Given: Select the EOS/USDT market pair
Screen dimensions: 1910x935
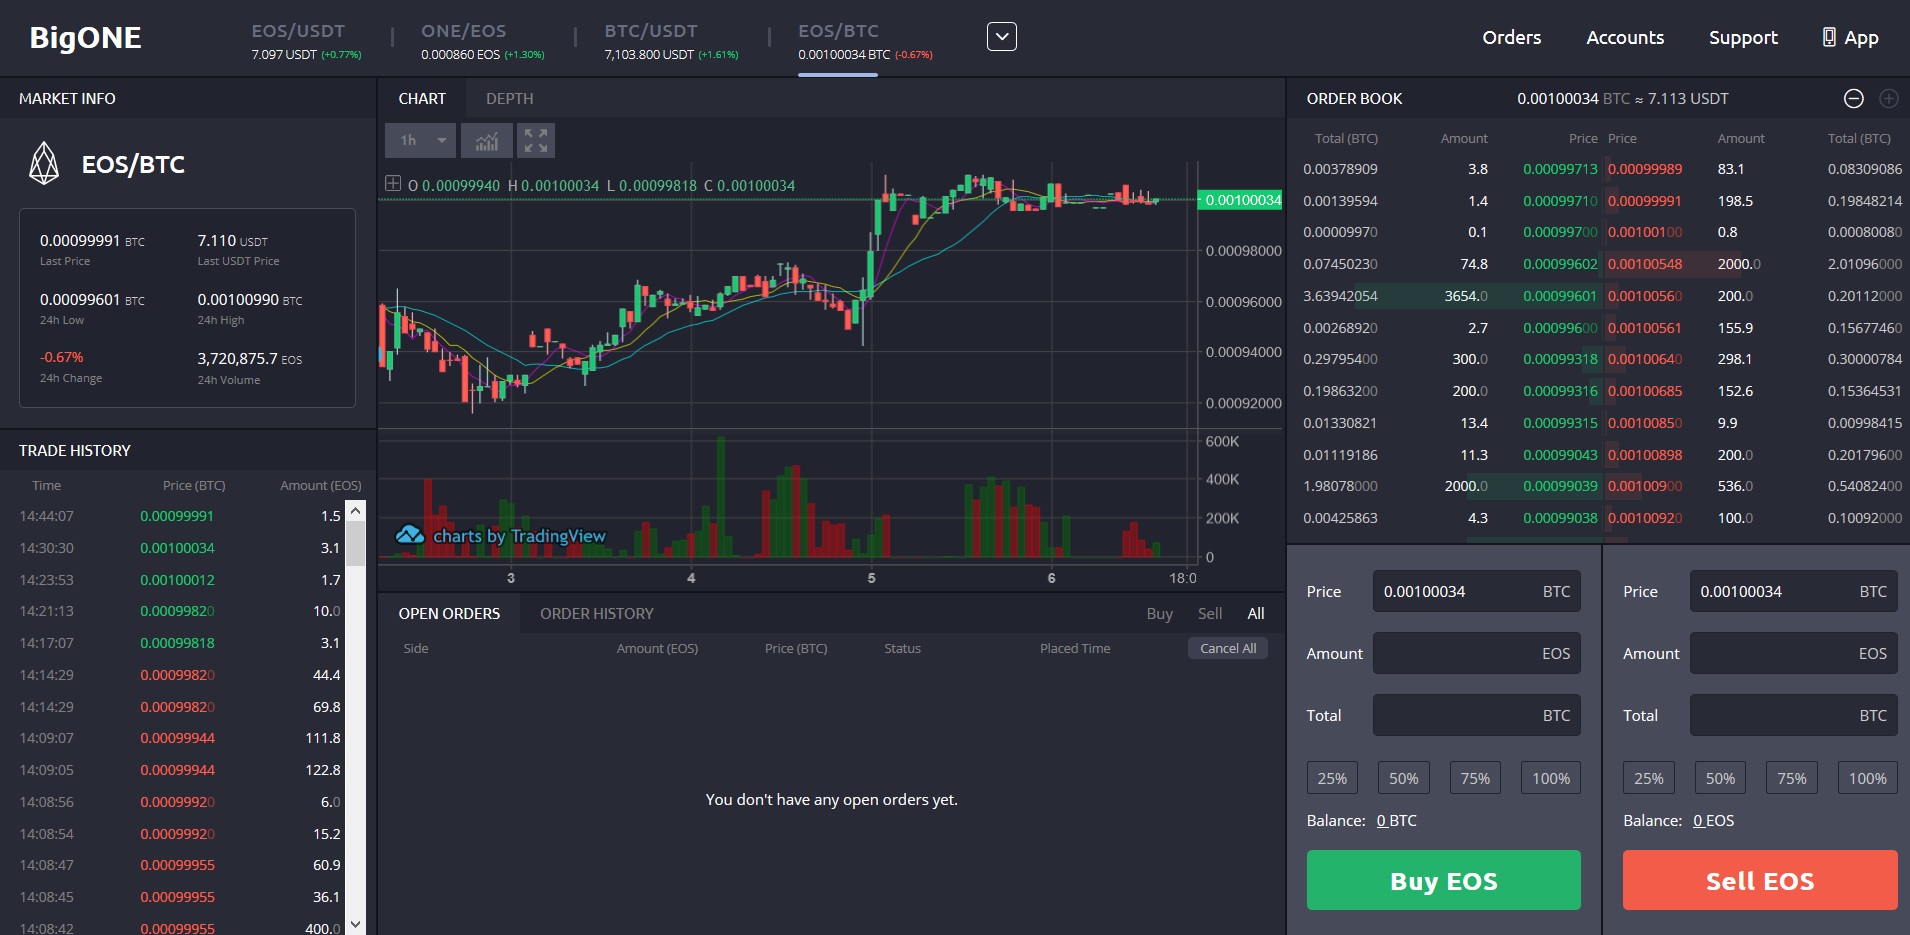Looking at the screenshot, I should click(306, 41).
